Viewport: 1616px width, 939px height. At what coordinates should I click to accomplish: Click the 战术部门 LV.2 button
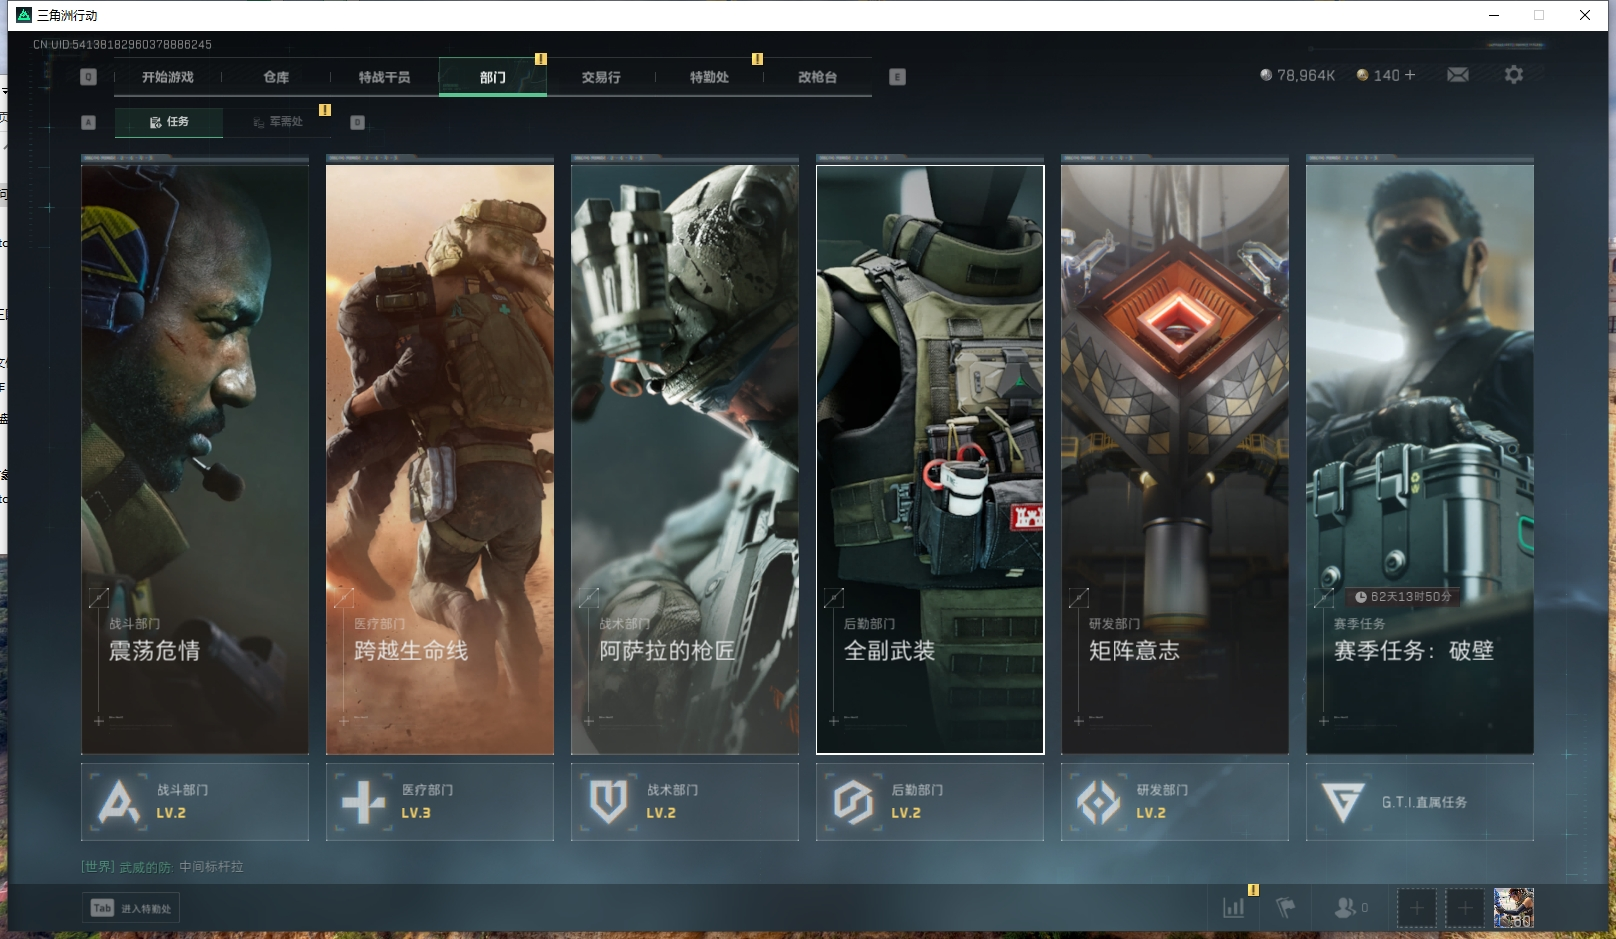coord(685,802)
